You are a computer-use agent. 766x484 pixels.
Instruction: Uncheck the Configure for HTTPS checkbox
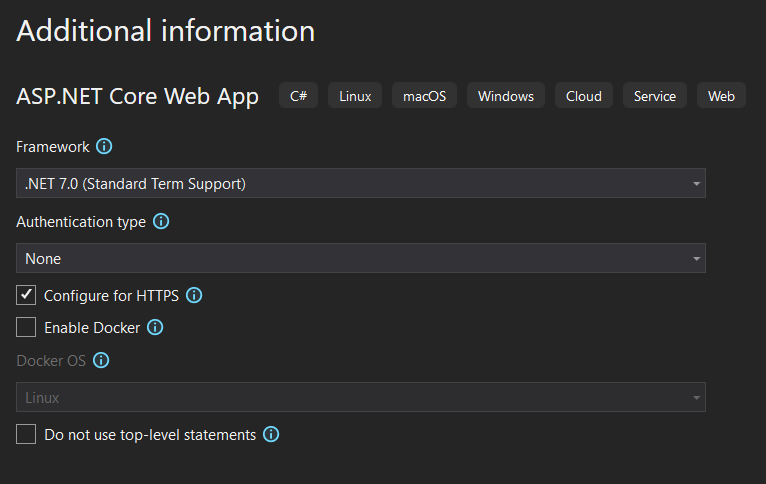pos(26,296)
